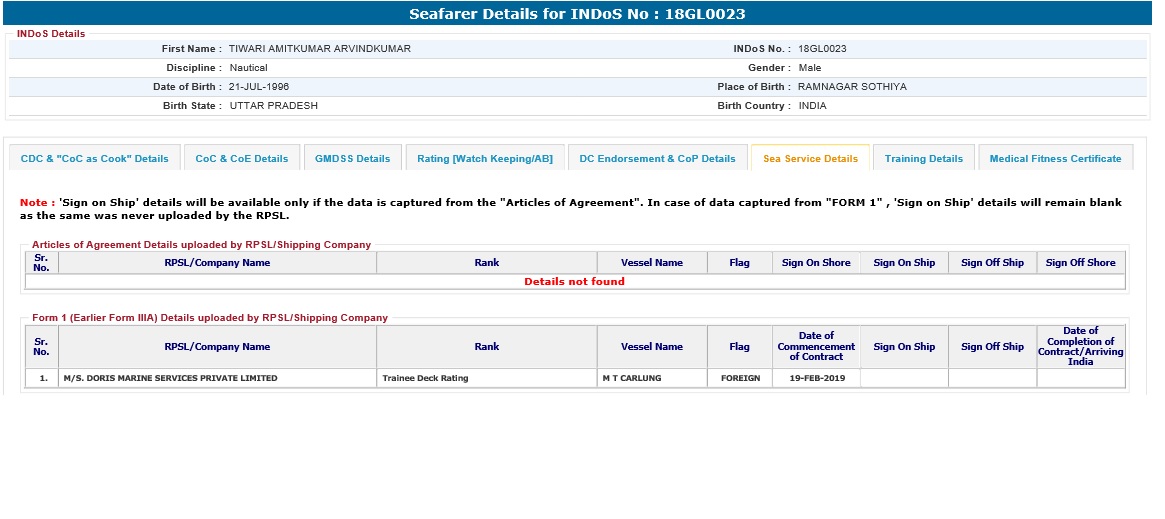Click the 19-FEB-2019 contract commencement date
This screenshot has height=519, width=1165.
(x=816, y=378)
